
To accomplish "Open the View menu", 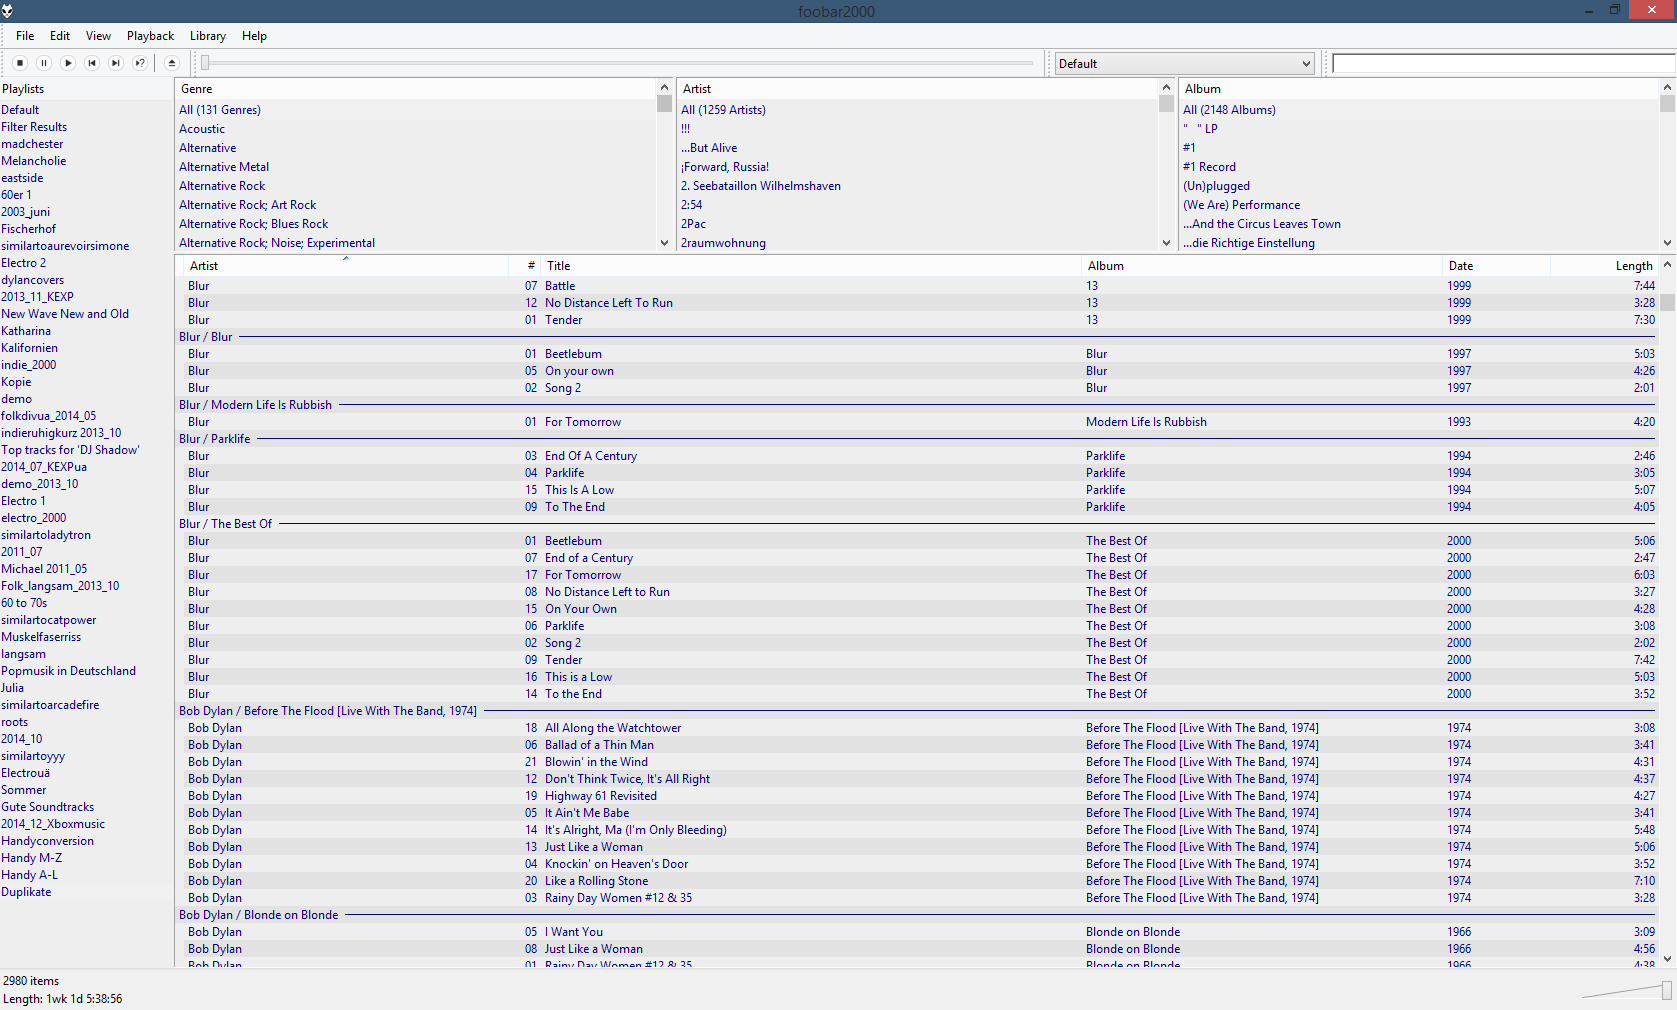I will click(x=98, y=36).
